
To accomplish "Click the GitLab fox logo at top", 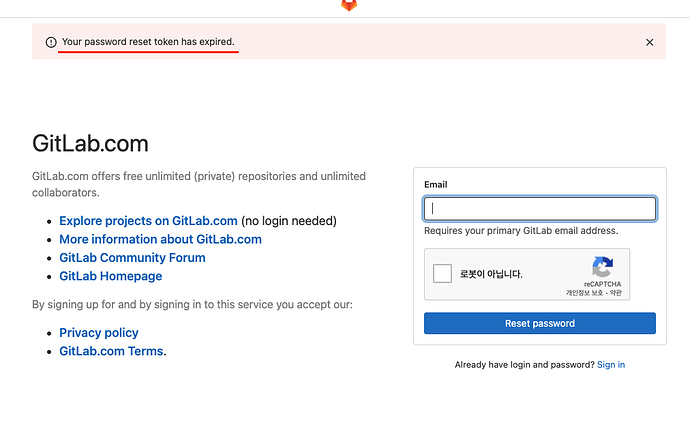I will [348, 5].
